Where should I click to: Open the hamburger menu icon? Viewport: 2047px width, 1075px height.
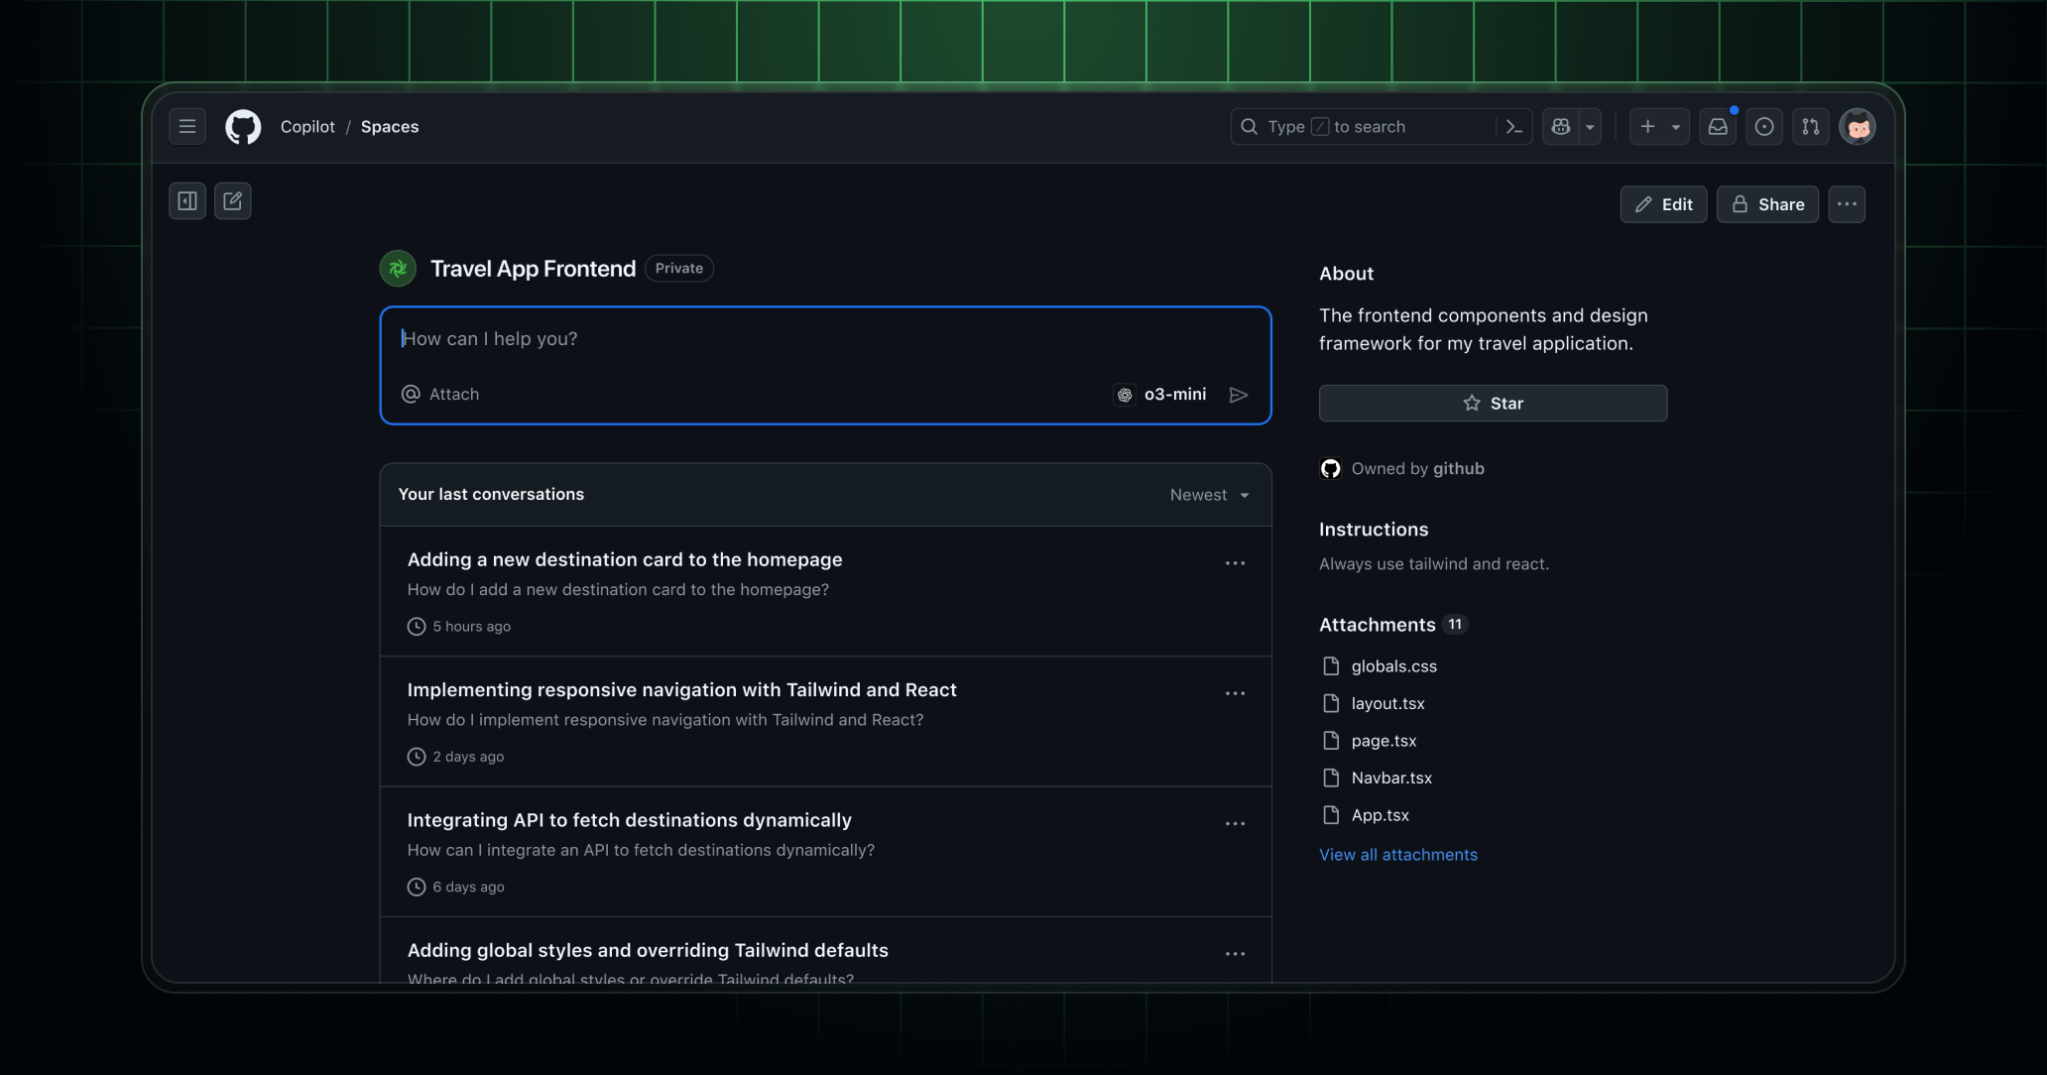coord(187,126)
